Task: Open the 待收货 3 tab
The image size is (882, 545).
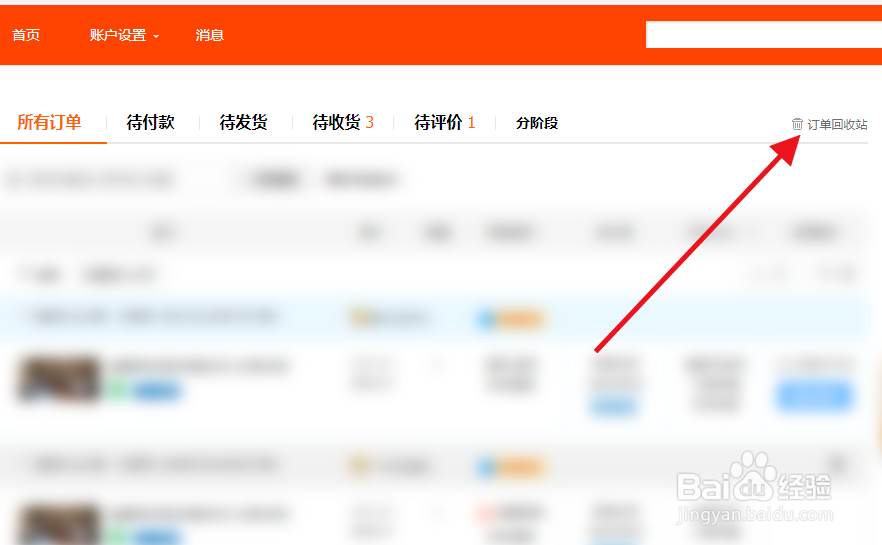Action: 343,122
